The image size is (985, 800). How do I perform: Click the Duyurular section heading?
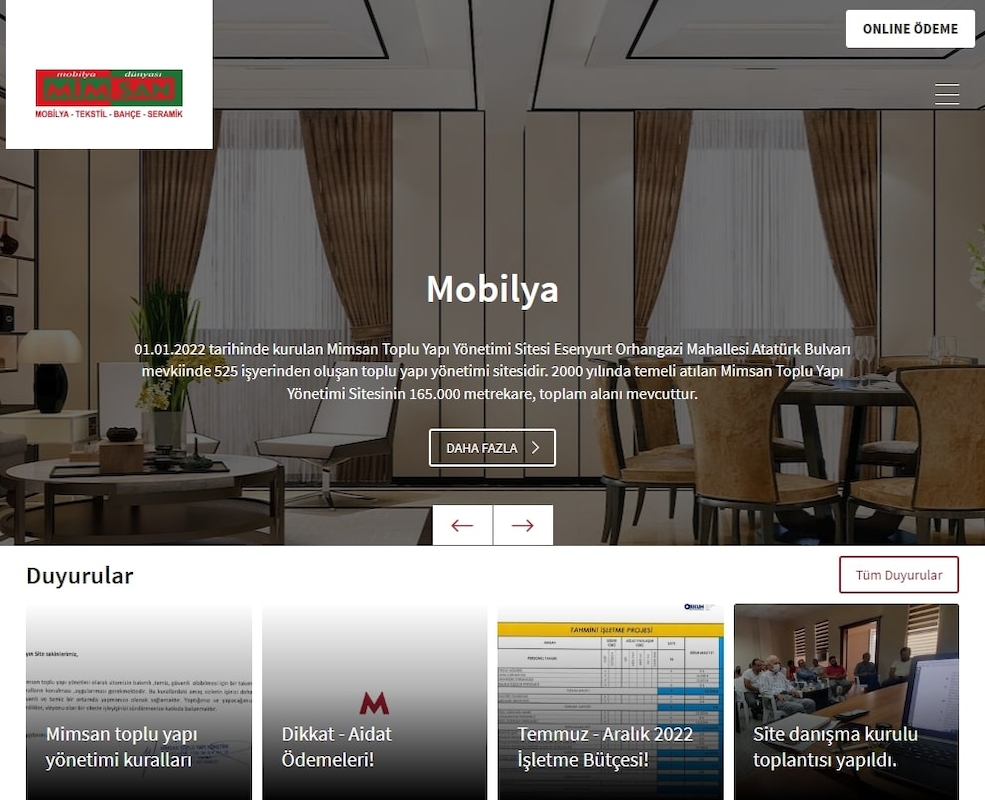pyautogui.click(x=80, y=576)
